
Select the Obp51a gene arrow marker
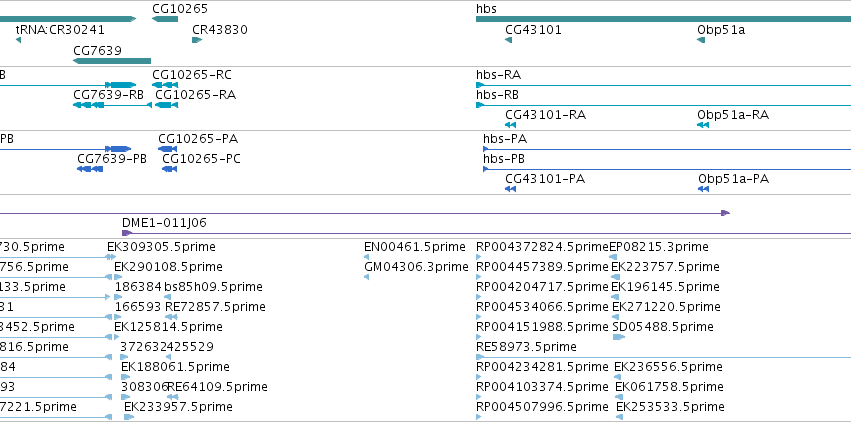tap(701, 40)
